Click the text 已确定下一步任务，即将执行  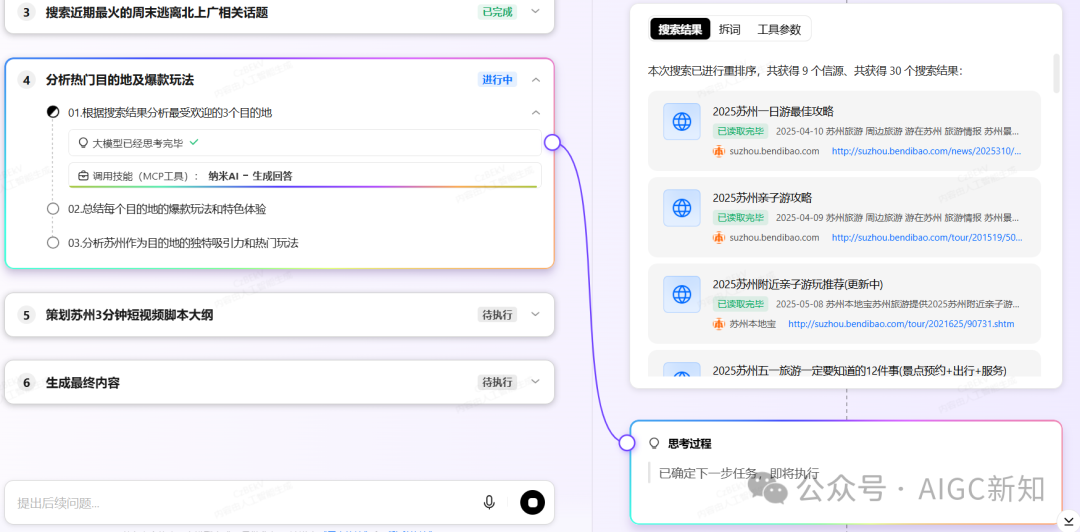click(x=739, y=473)
